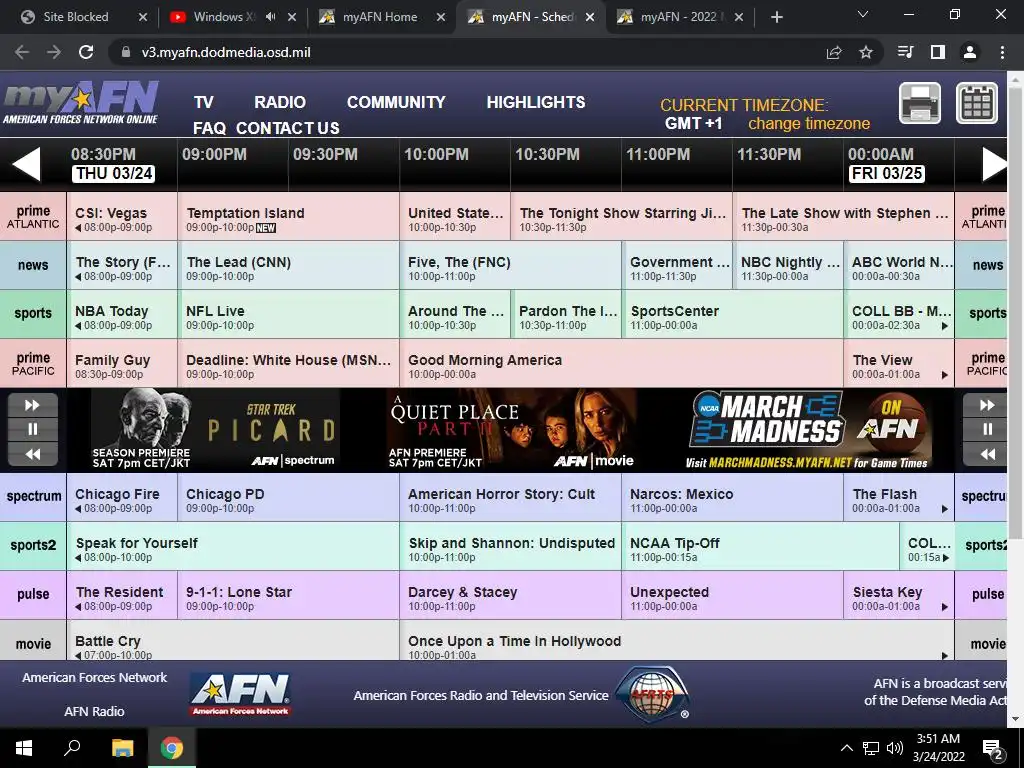
Task: Rewind the left banner carousel
Action: (33, 454)
